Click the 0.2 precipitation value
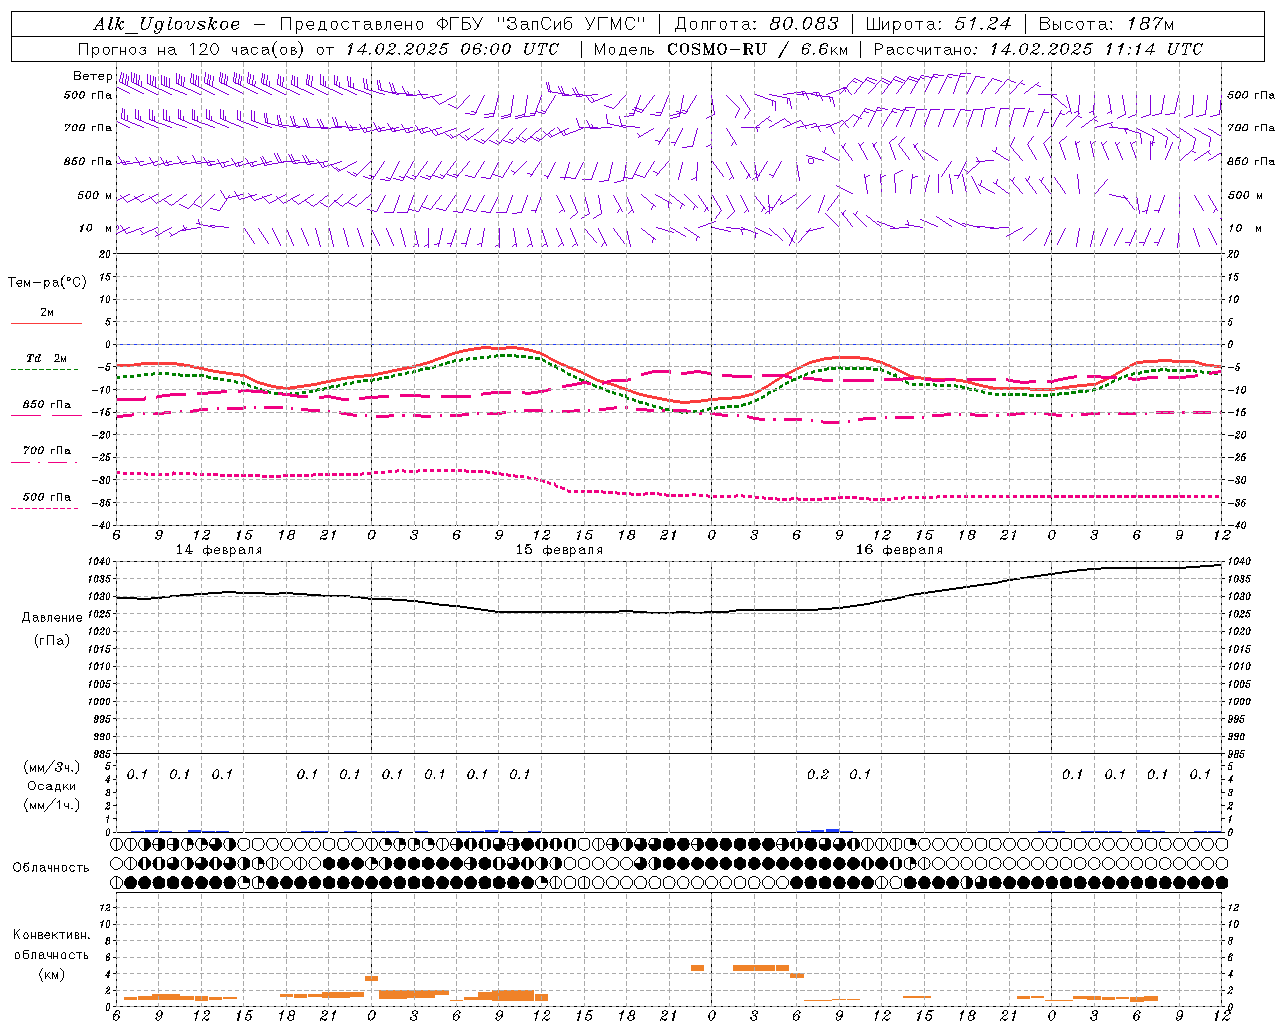This screenshot has width=1280, height=1024. [818, 774]
